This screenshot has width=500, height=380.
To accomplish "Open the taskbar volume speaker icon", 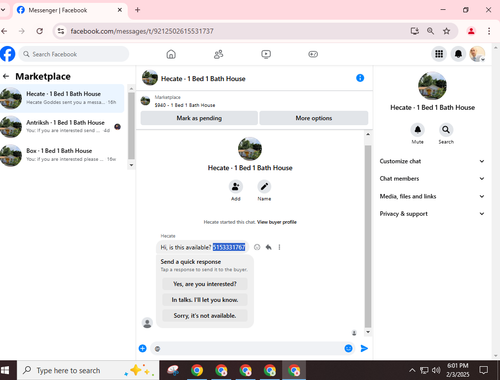I will pyautogui.click(x=436, y=370).
